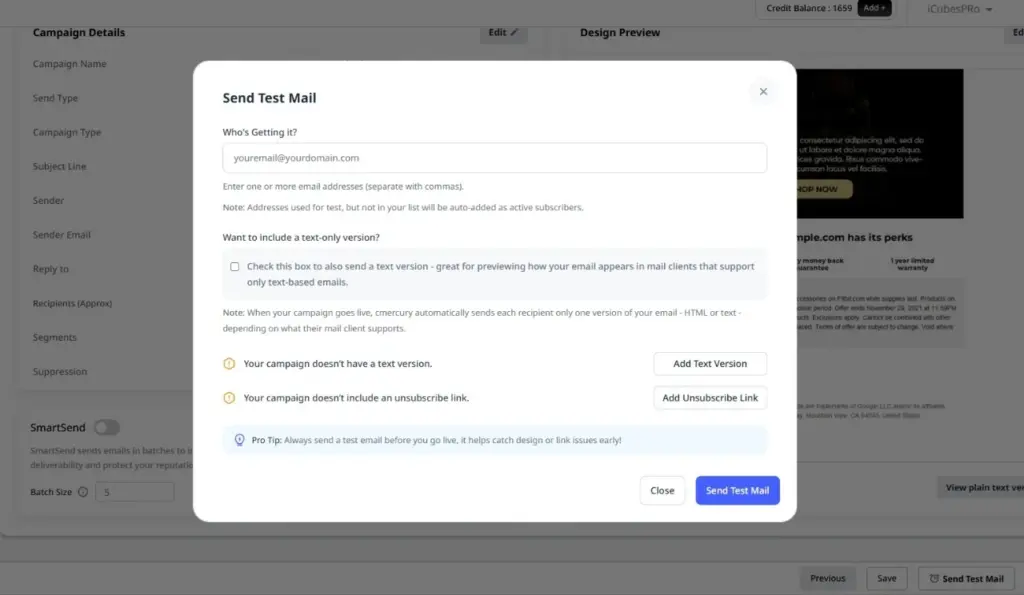
Task: Click the Add + button next to Credit Balance
Action: pos(874,8)
